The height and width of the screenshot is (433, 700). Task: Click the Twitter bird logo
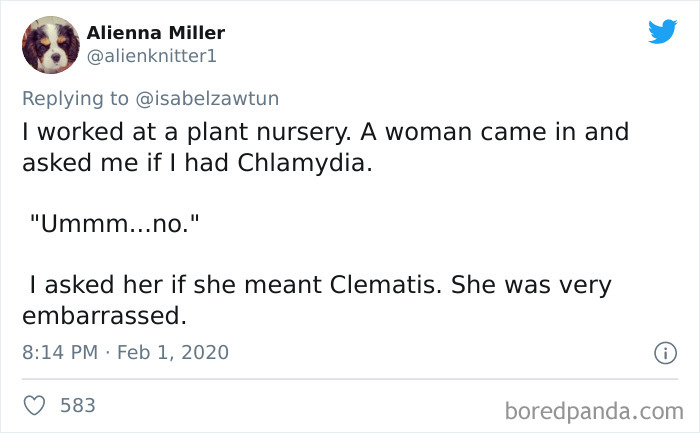662,31
